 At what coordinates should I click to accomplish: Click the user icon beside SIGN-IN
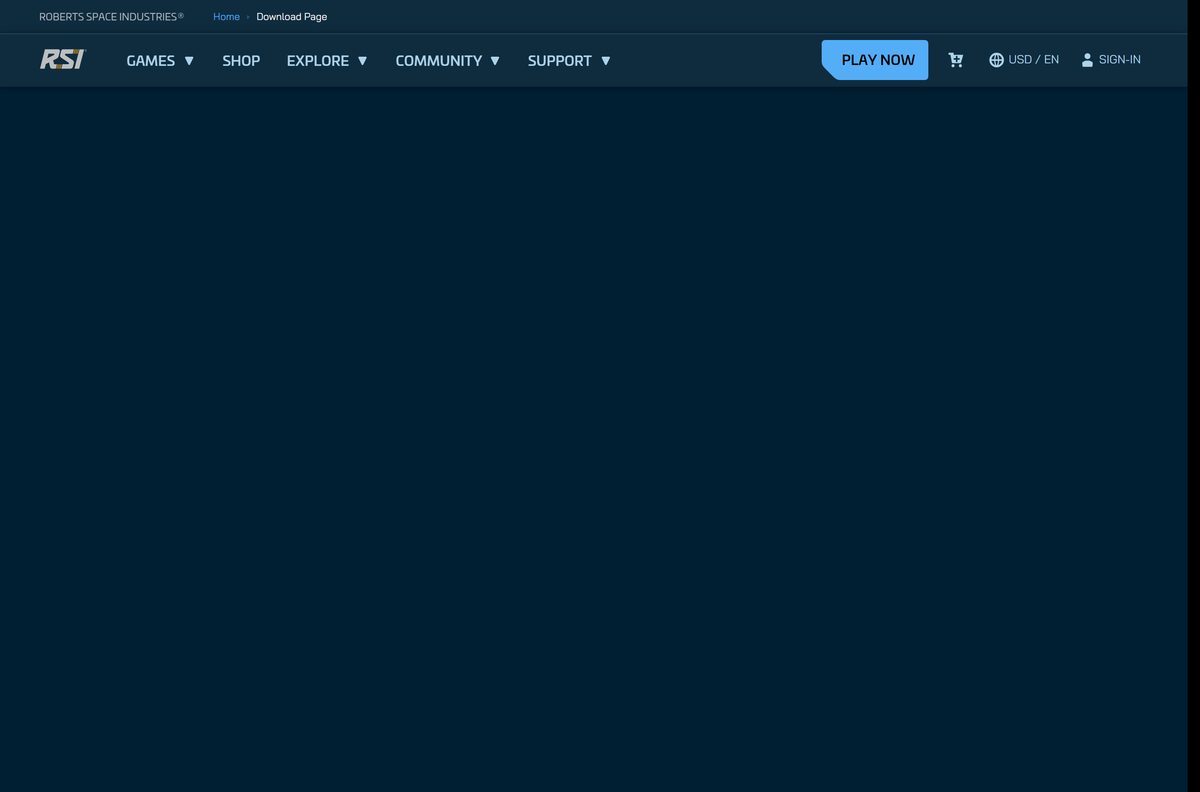pos(1087,60)
